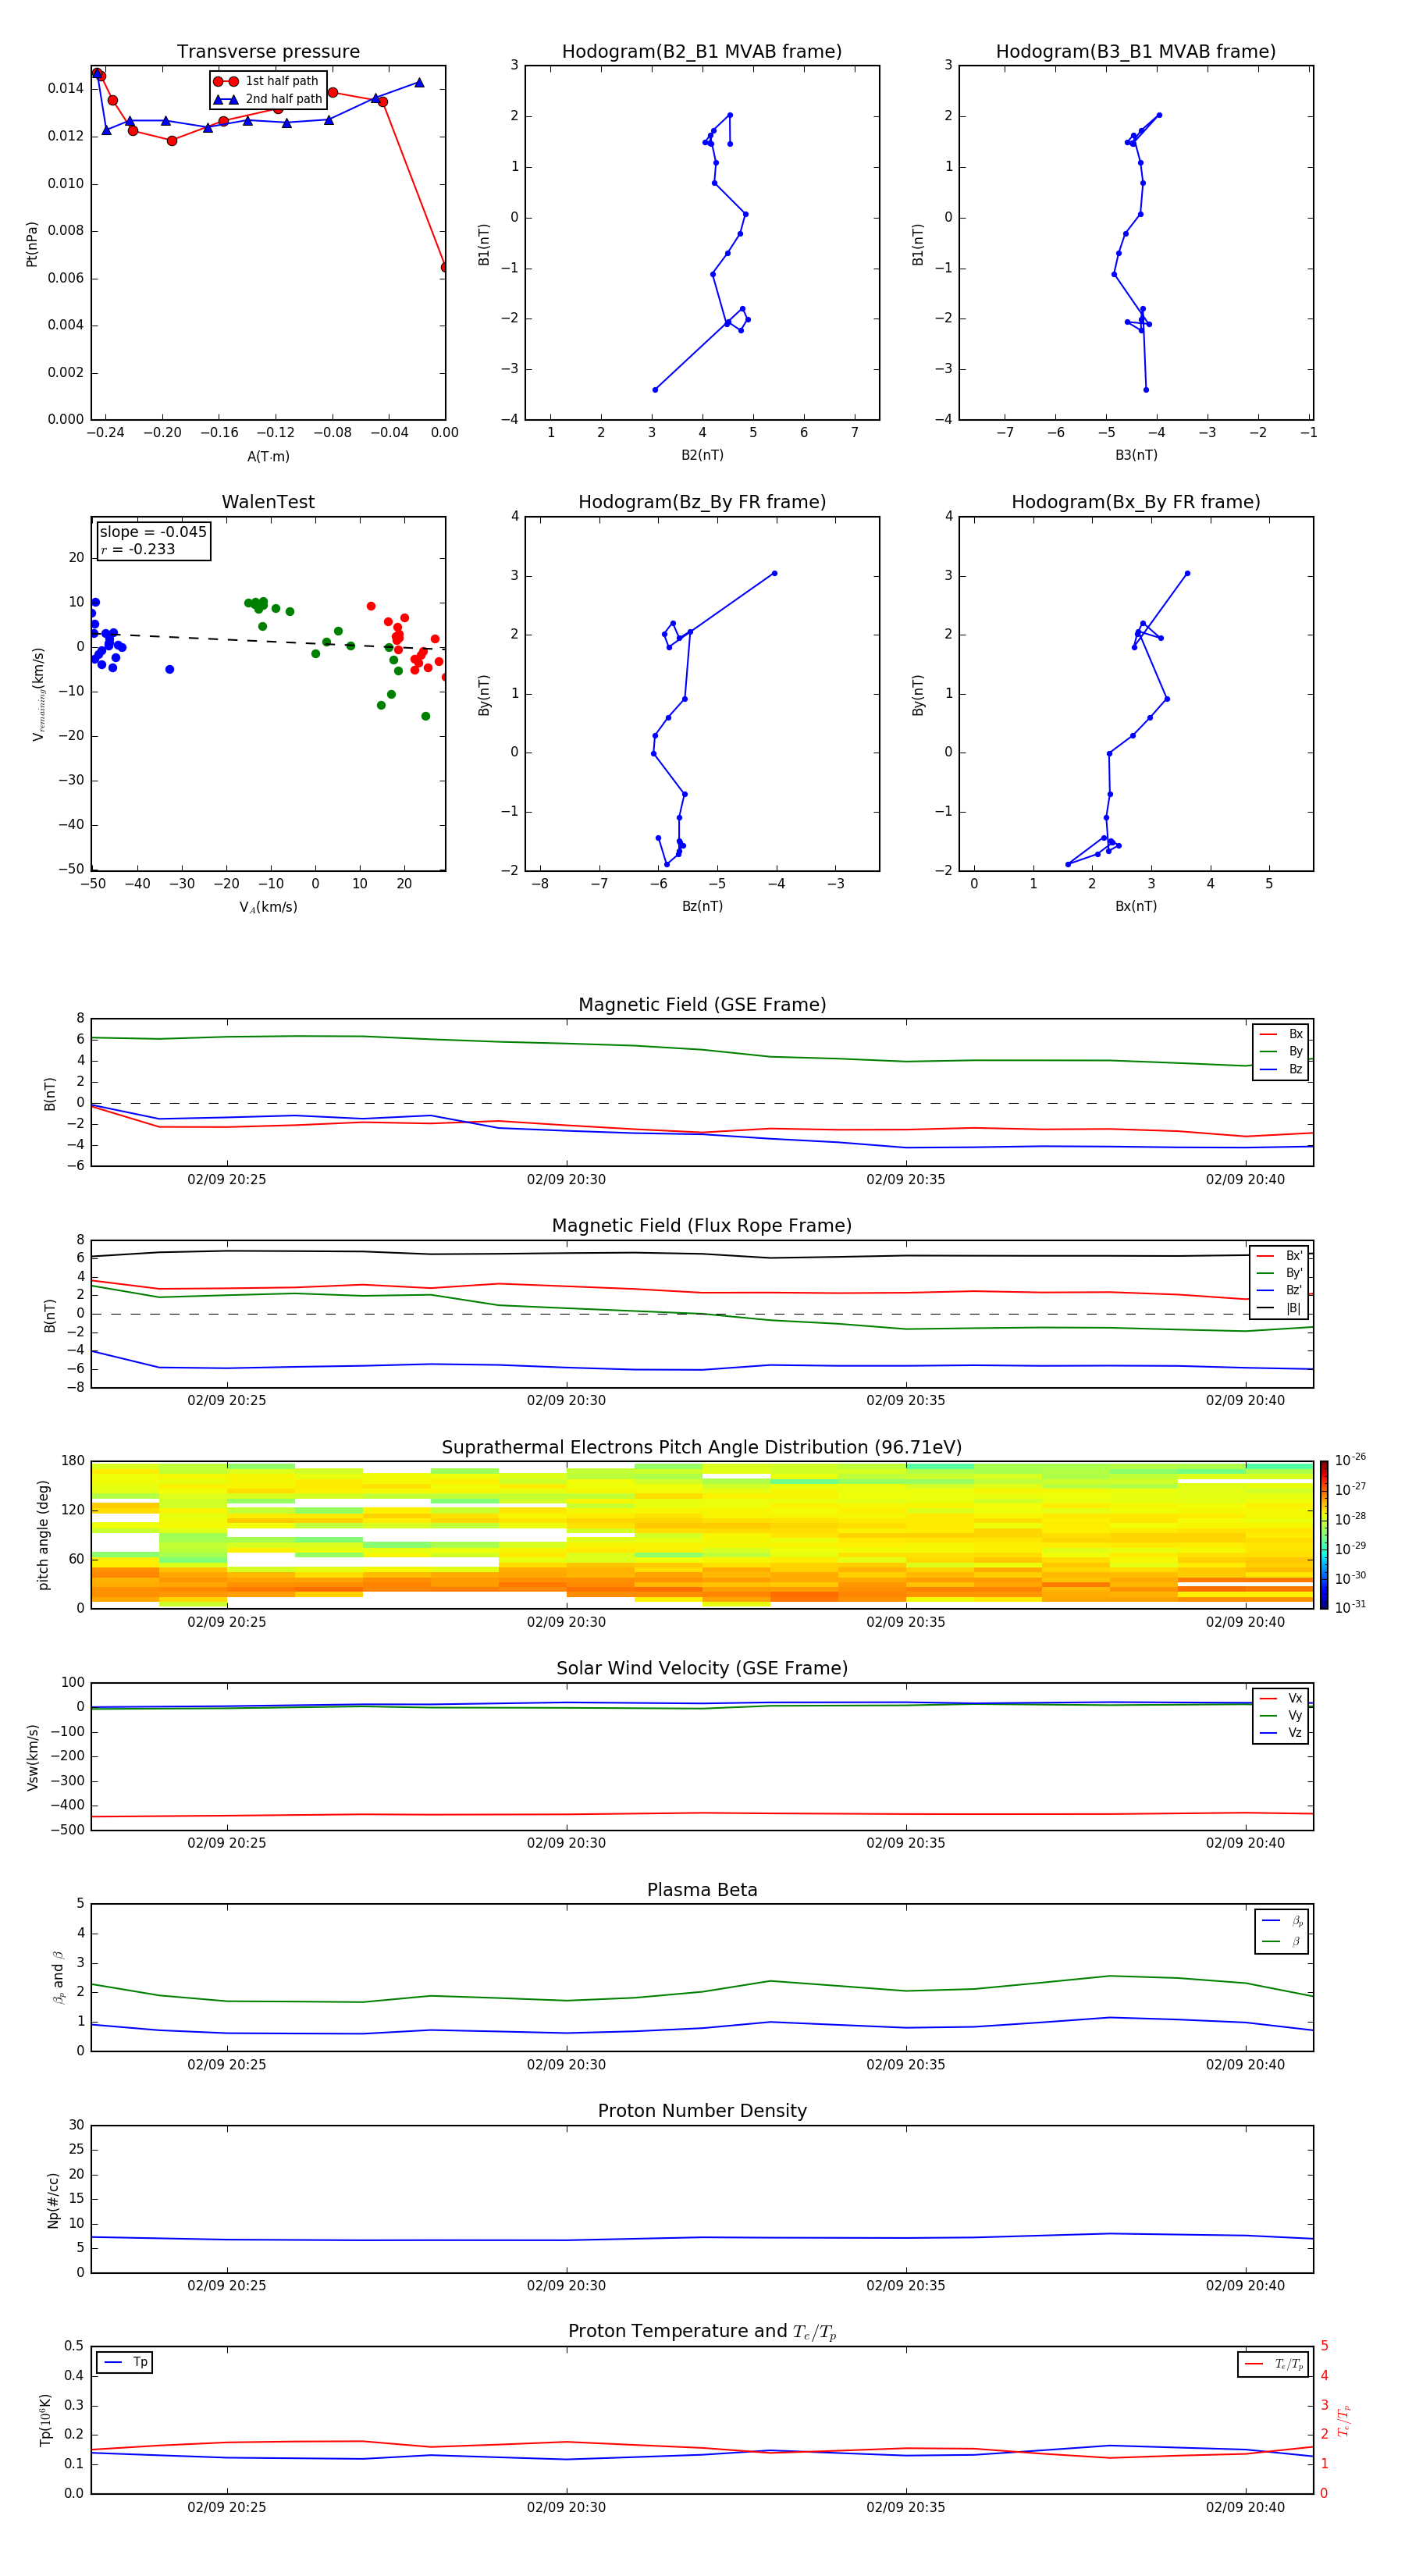Click the 'Suprathermal Electrons Pitch Angle Distribution' title
Image resolution: width=1405 pixels, height=2576 pixels.
click(x=702, y=1448)
